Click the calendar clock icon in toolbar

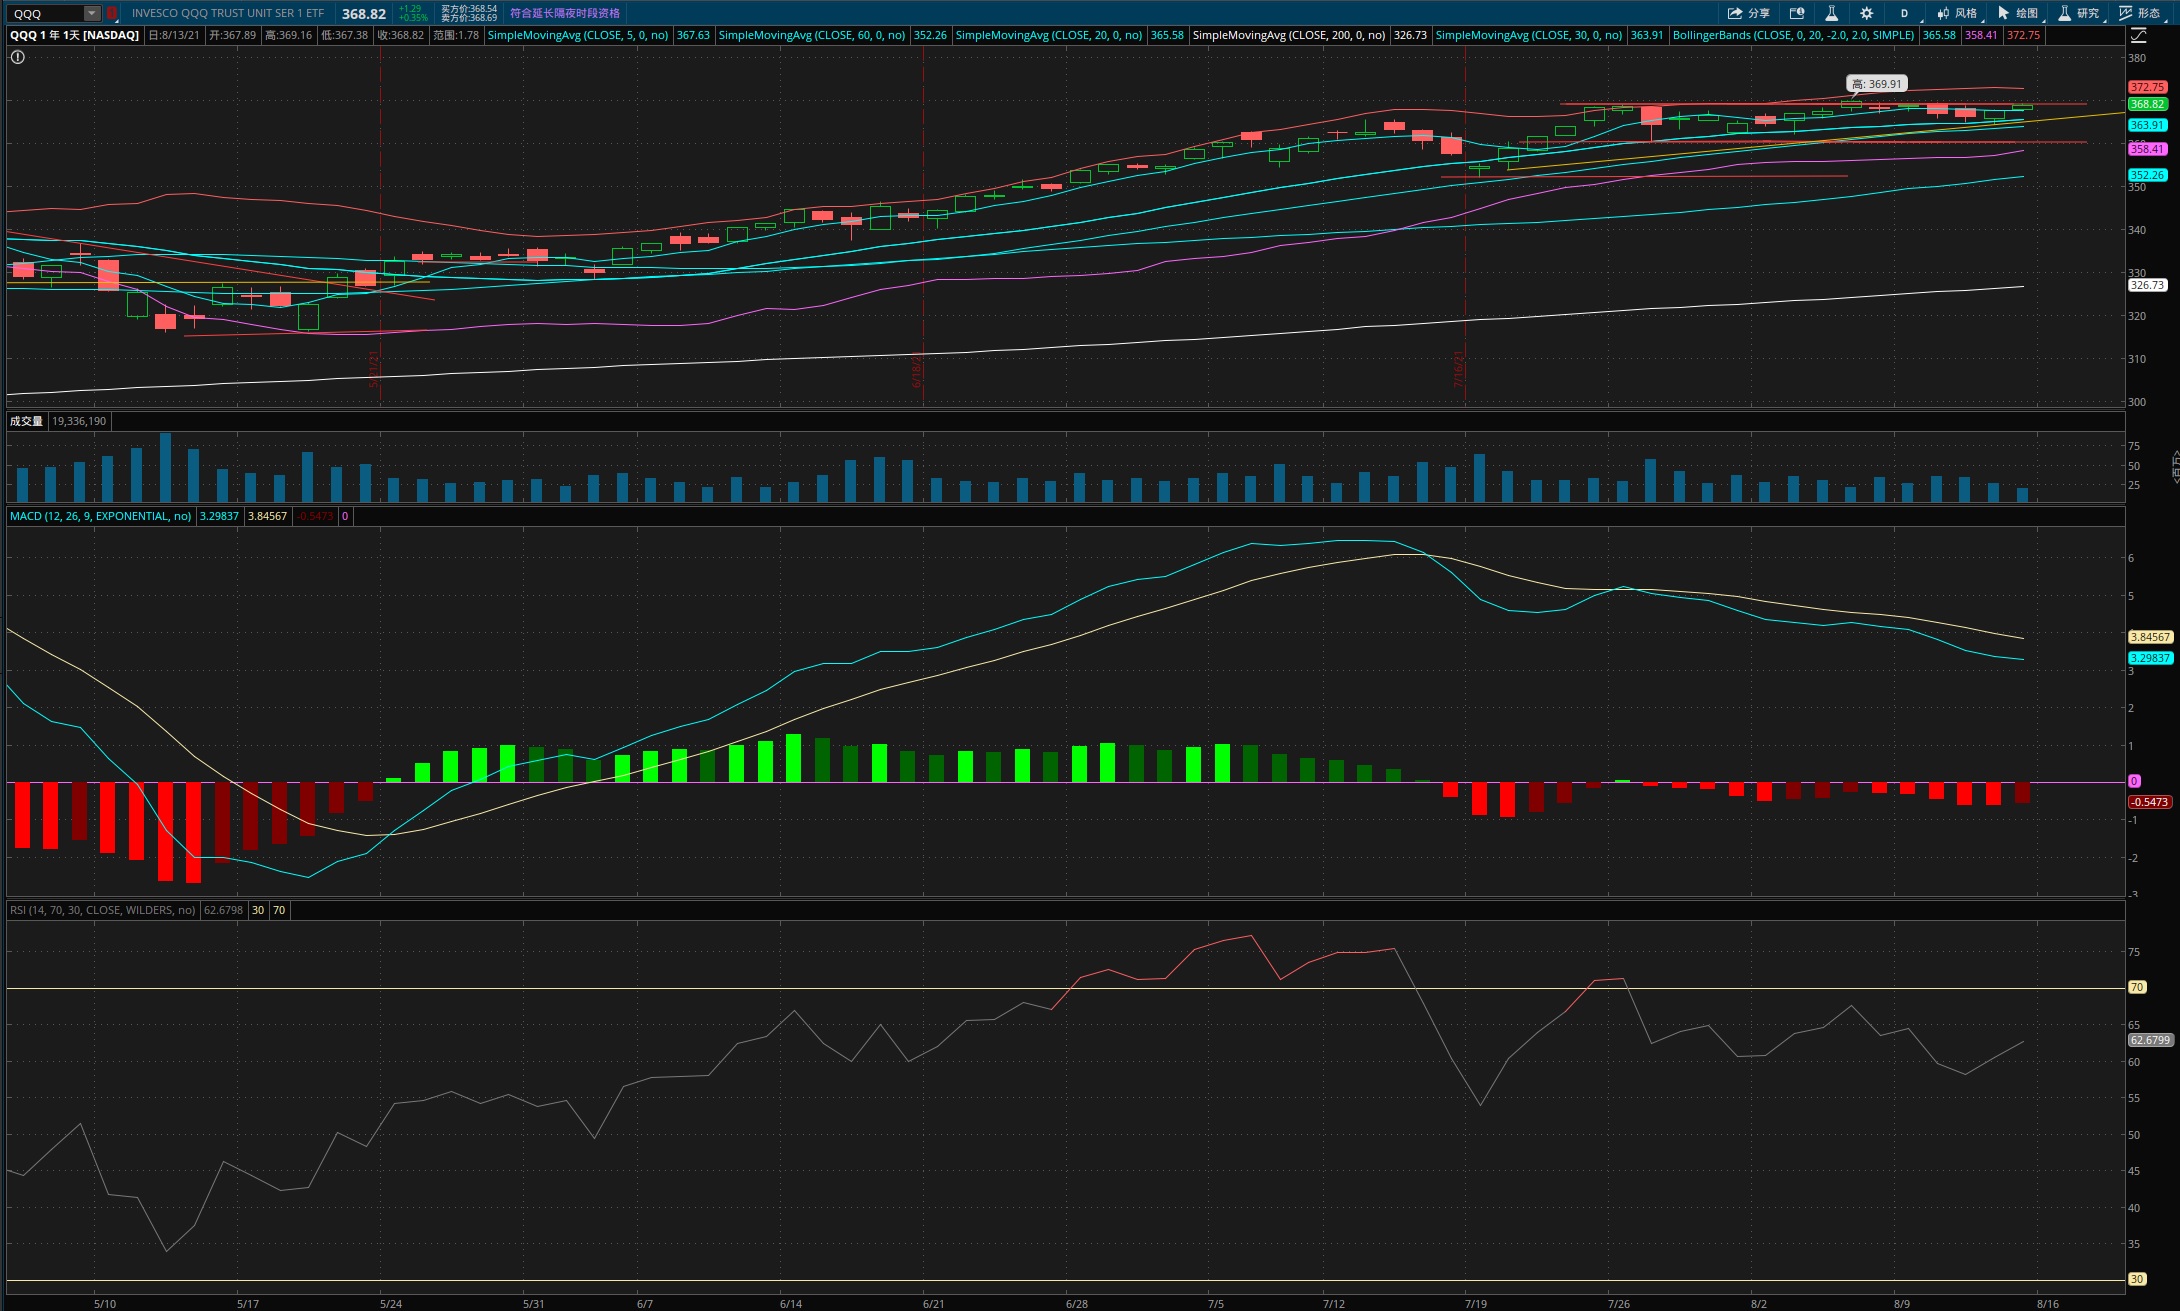click(x=1797, y=13)
